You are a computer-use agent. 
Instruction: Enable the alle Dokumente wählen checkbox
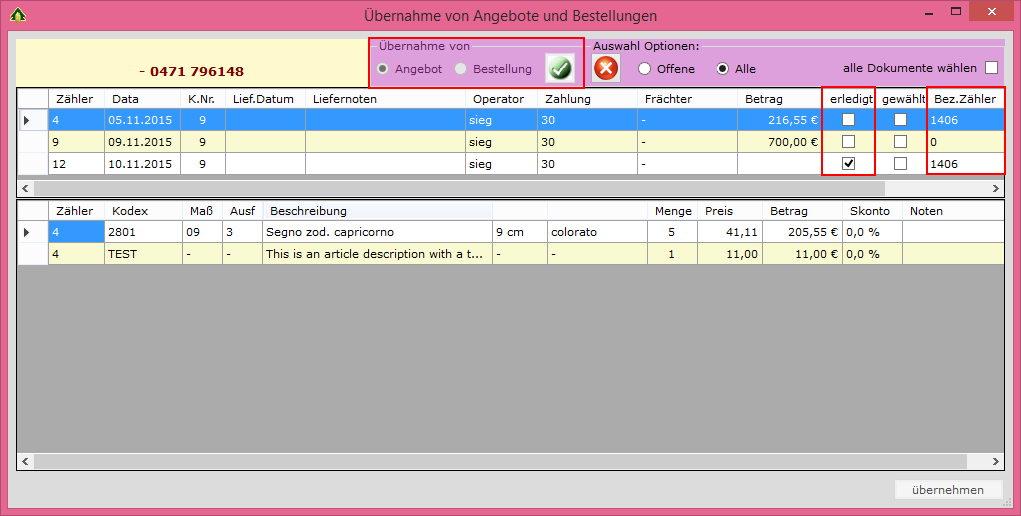click(x=991, y=68)
